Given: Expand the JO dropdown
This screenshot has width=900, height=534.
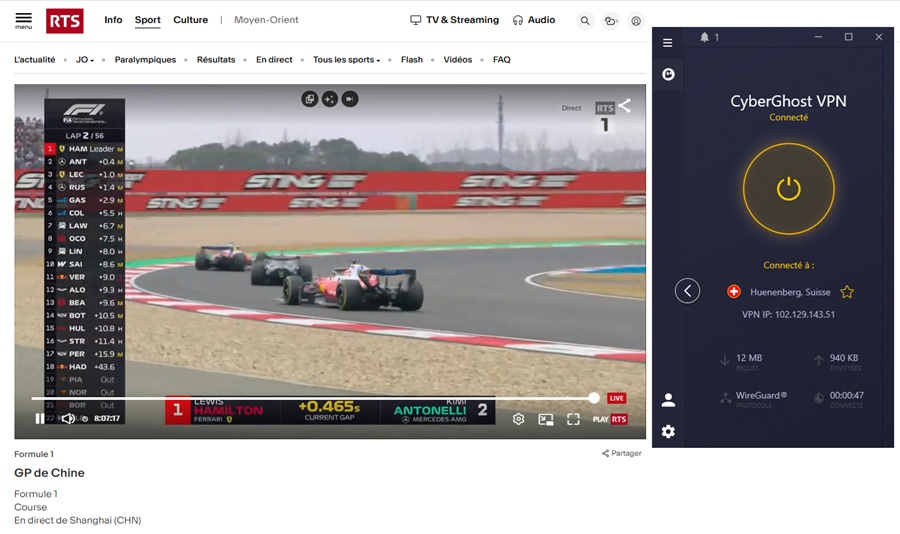Looking at the screenshot, I should click(85, 59).
